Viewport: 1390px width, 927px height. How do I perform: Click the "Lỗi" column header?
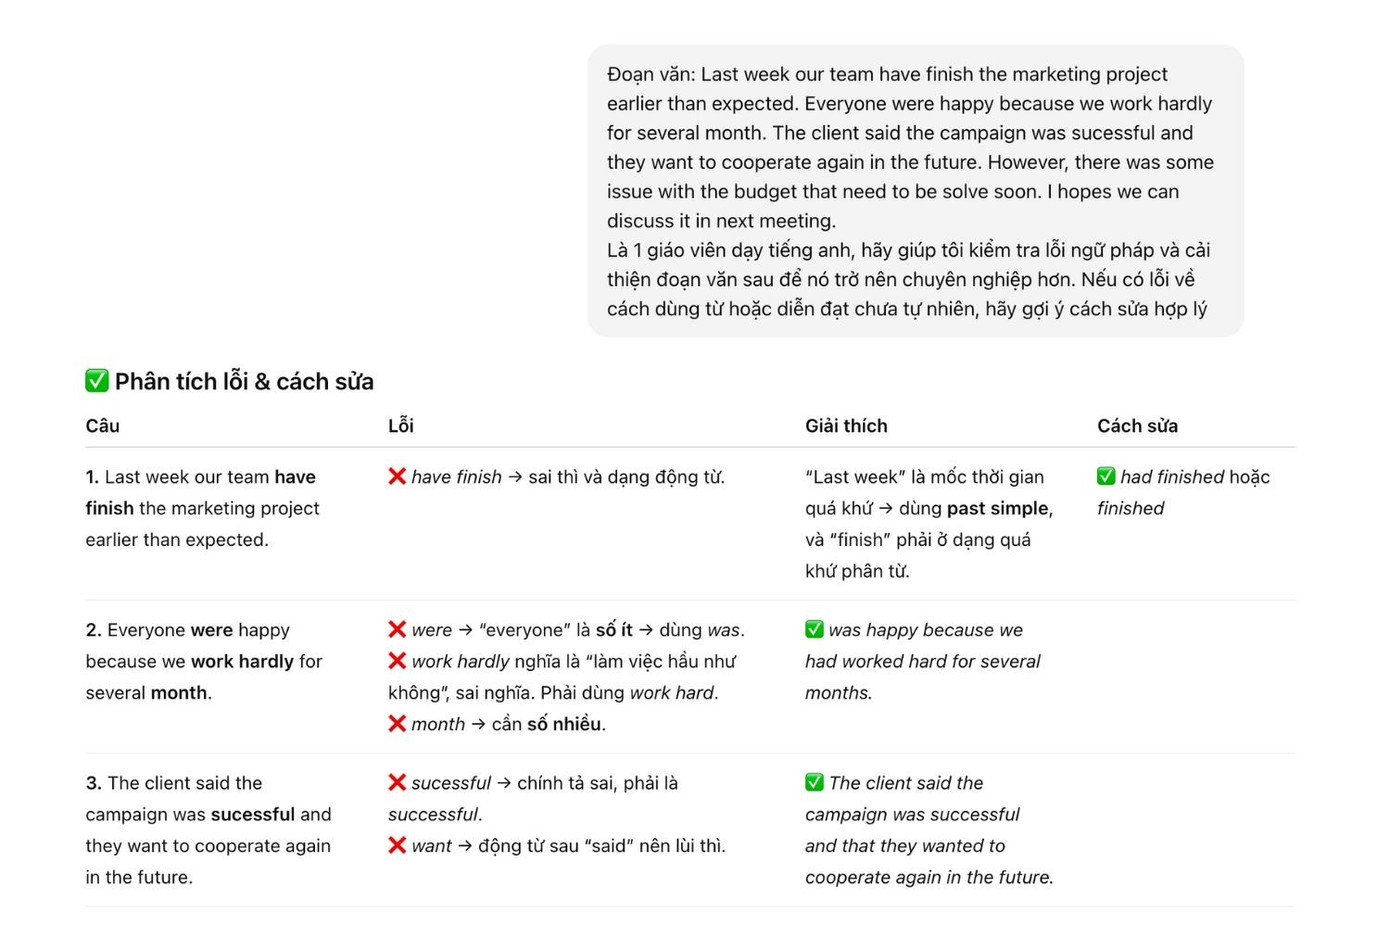pos(400,426)
